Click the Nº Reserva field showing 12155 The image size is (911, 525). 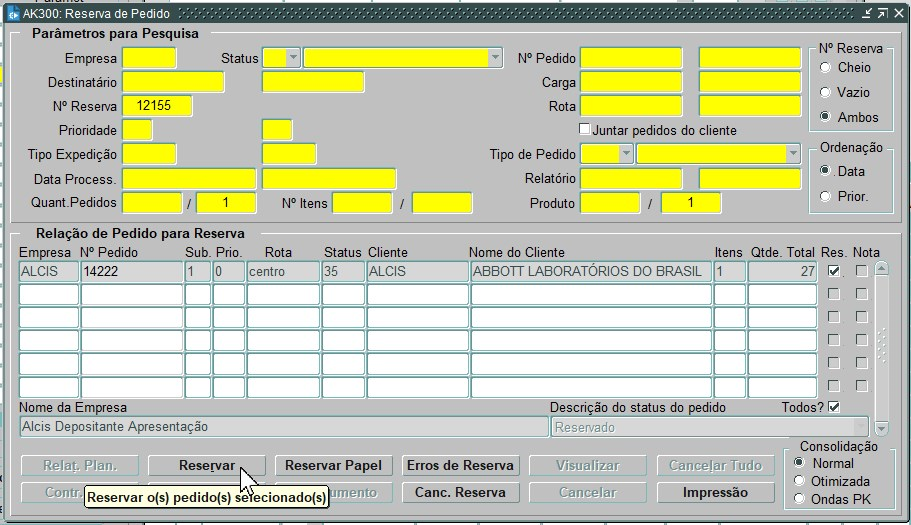[157, 106]
